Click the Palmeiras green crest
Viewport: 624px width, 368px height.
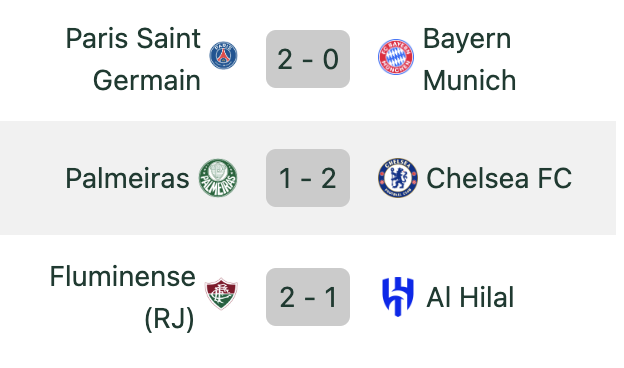(x=218, y=178)
